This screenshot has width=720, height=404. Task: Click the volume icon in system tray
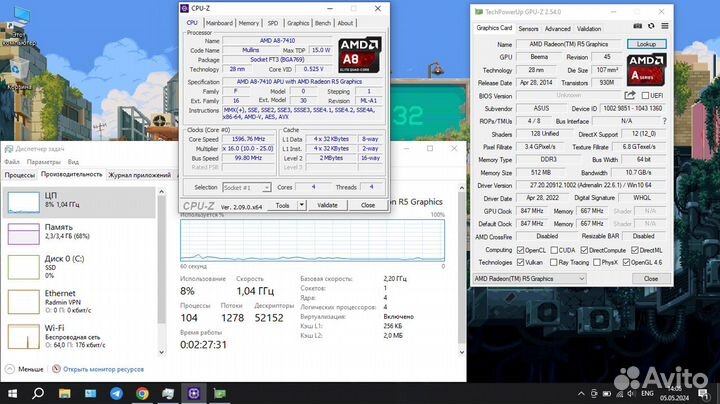point(631,393)
